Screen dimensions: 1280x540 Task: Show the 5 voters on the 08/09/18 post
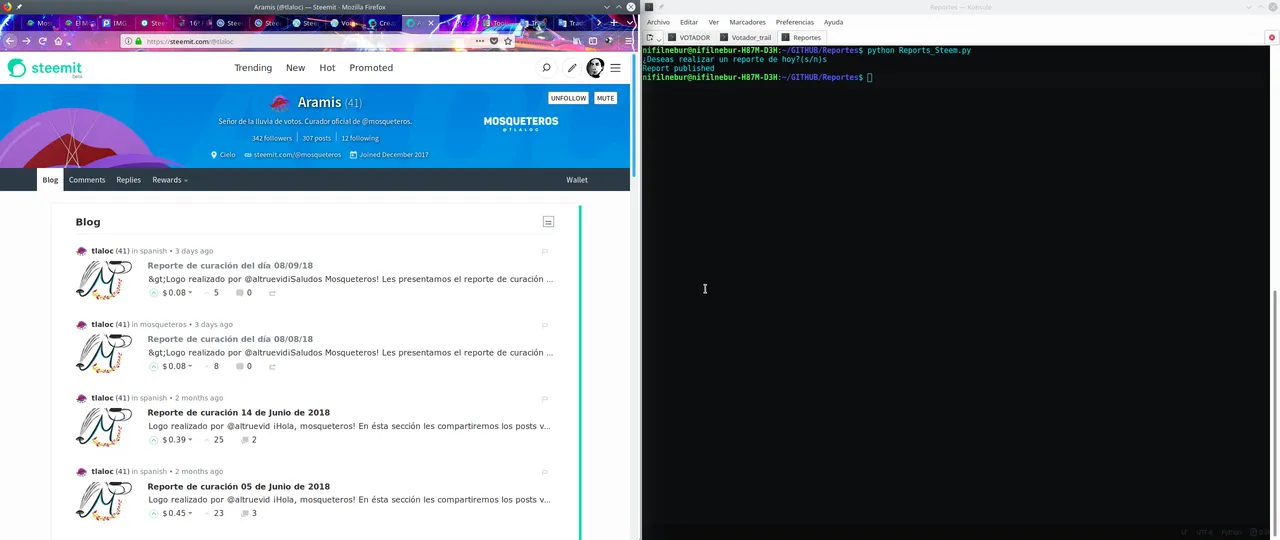212,293
